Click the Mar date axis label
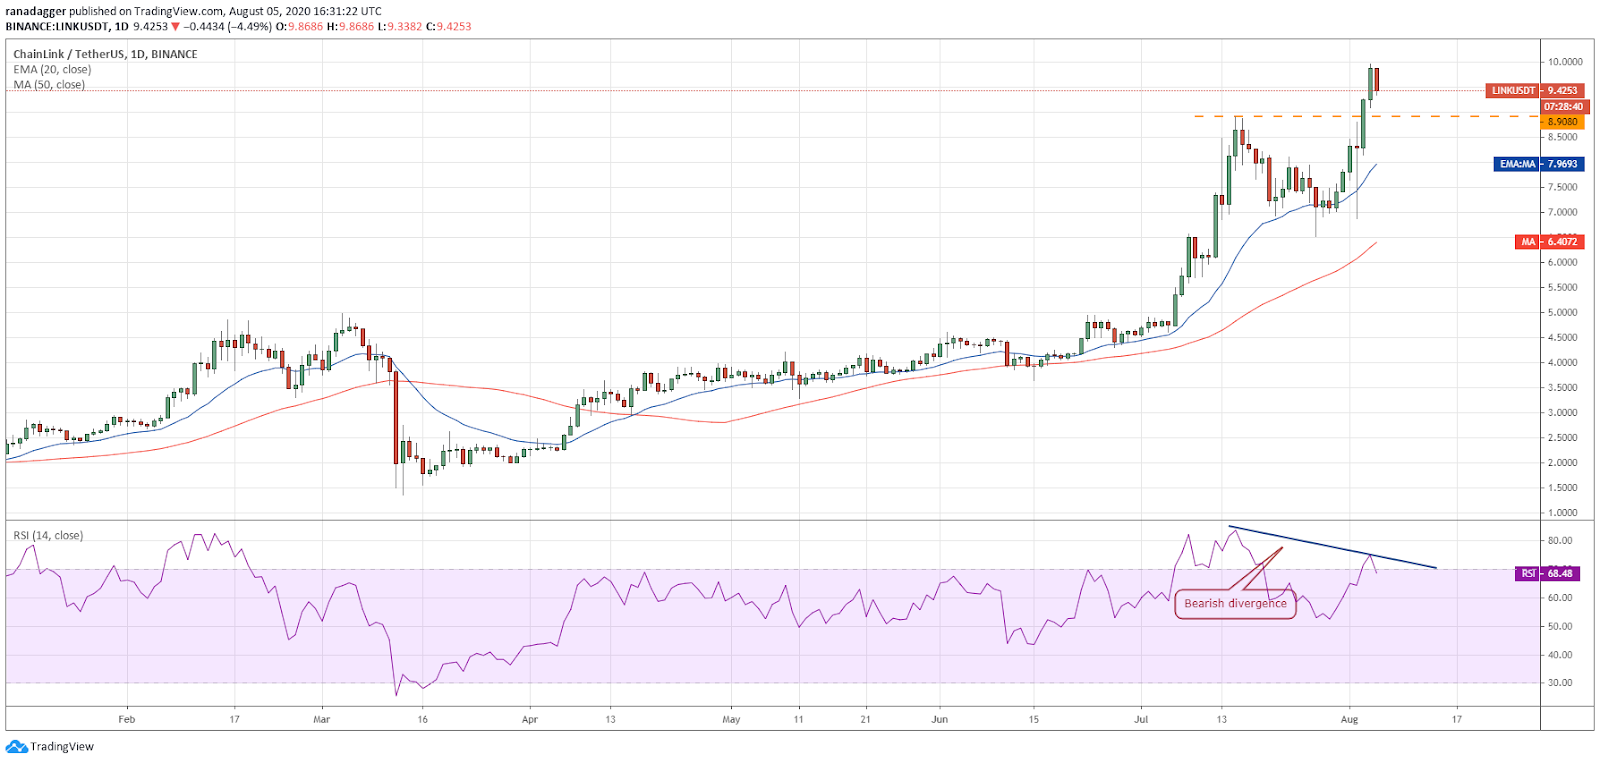This screenshot has width=1600, height=763. [321, 719]
